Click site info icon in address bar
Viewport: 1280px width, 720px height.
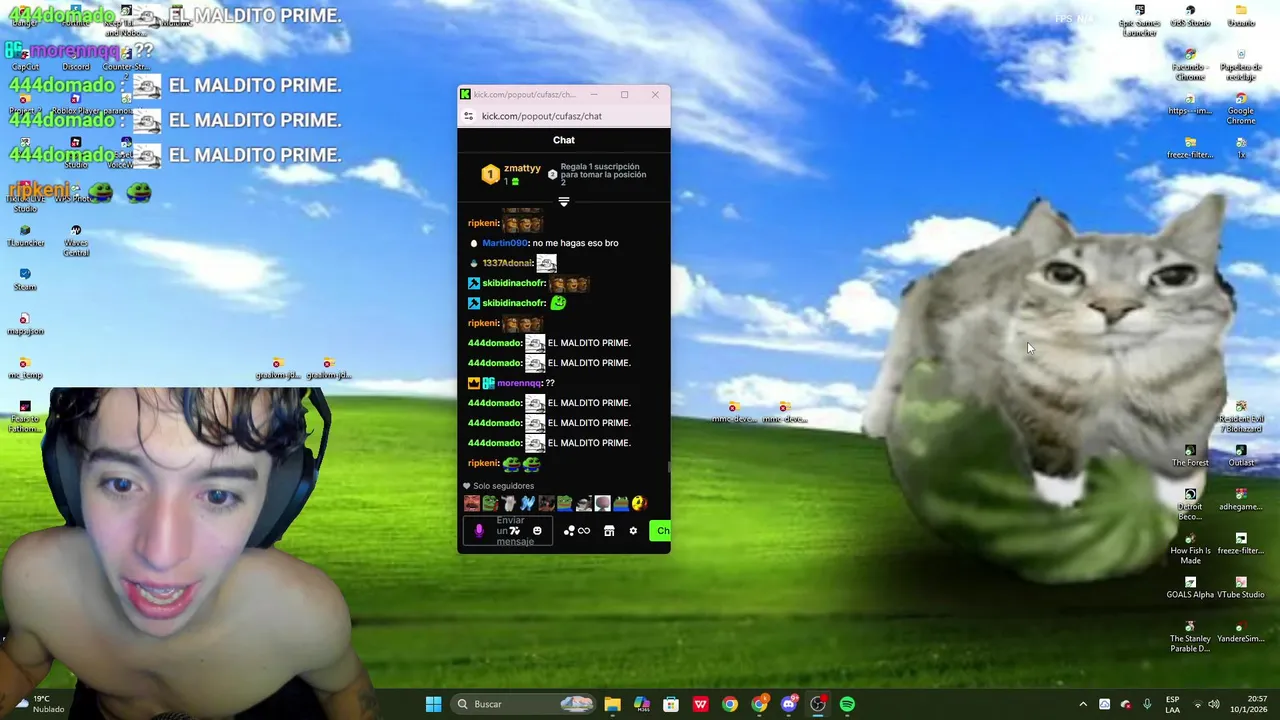pyautogui.click(x=468, y=116)
